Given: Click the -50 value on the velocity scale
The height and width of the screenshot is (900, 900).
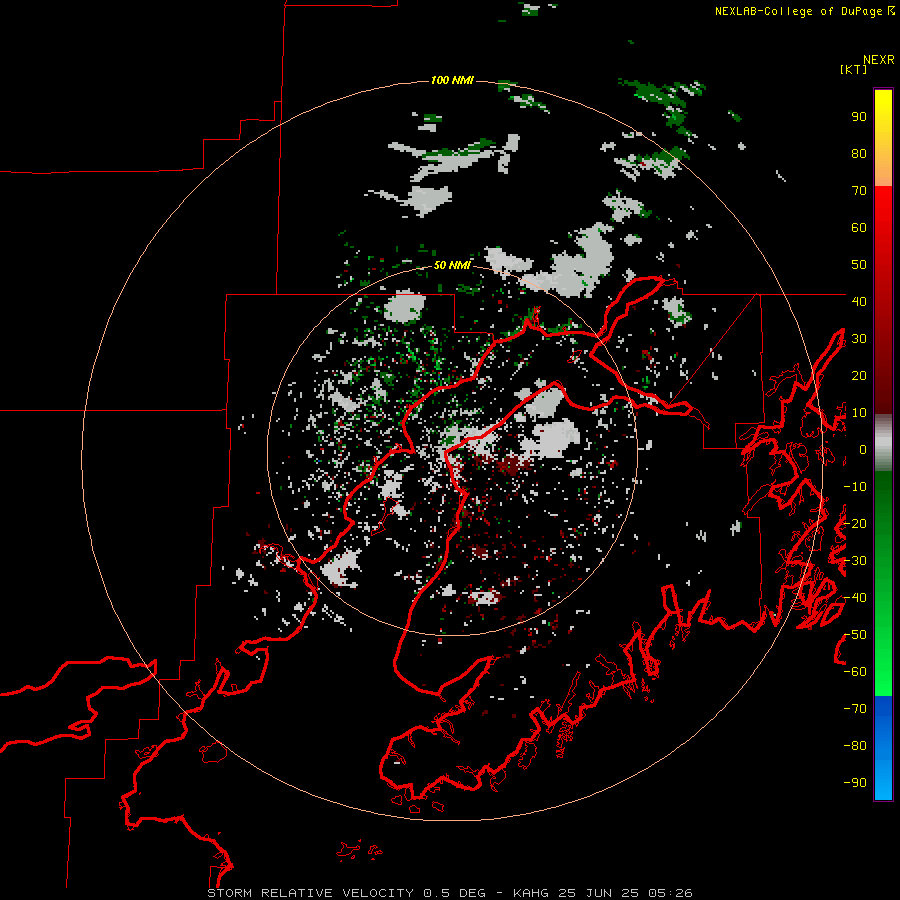Looking at the screenshot, I should [855, 635].
